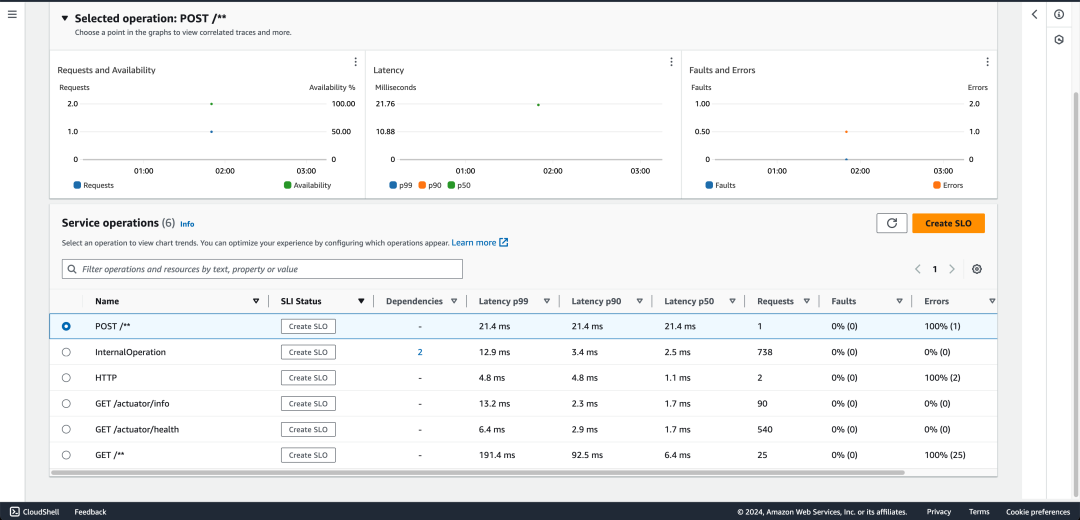Create SLO for InternalOperation row
The height and width of the screenshot is (520, 1080).
pyautogui.click(x=308, y=352)
